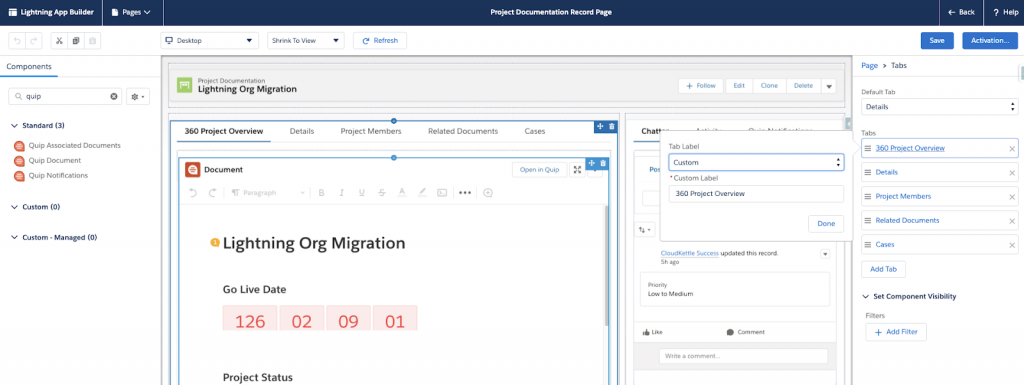Delete the Tabs component with trash icon

click(611, 126)
